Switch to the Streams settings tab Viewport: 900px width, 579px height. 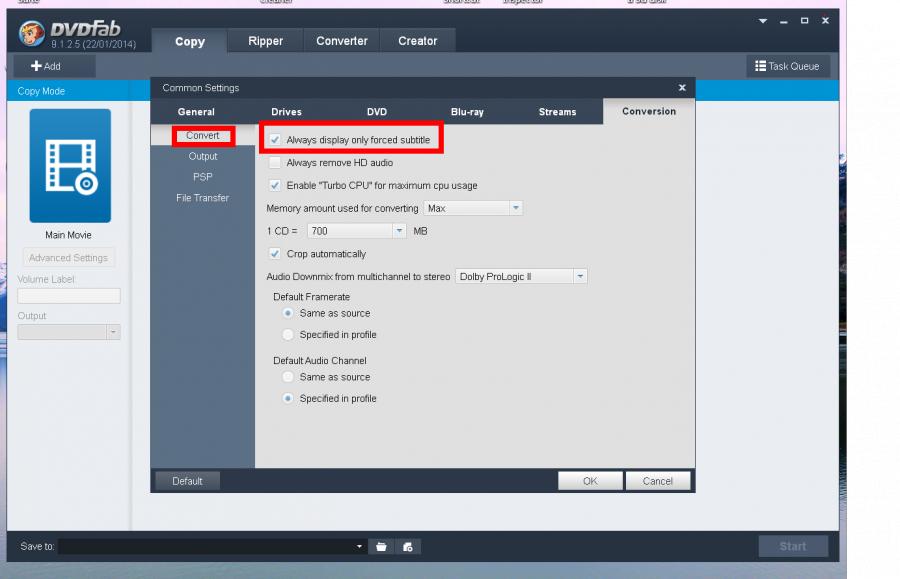pos(557,112)
